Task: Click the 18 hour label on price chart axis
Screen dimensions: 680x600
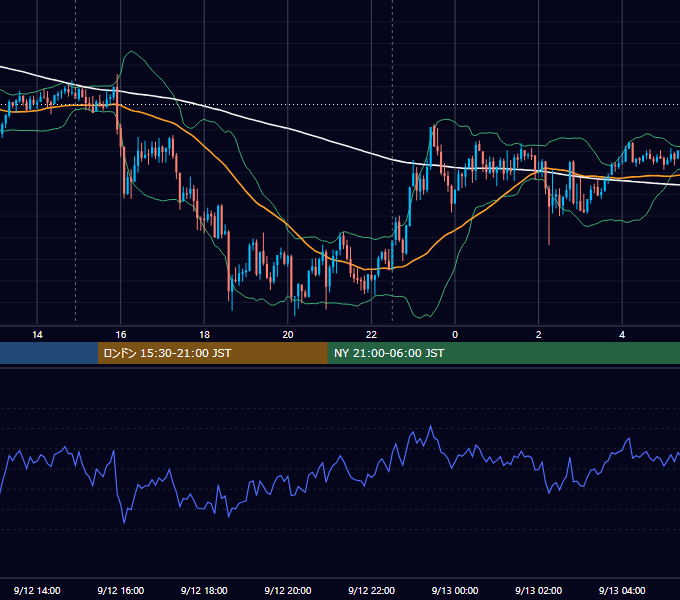Action: click(x=204, y=335)
